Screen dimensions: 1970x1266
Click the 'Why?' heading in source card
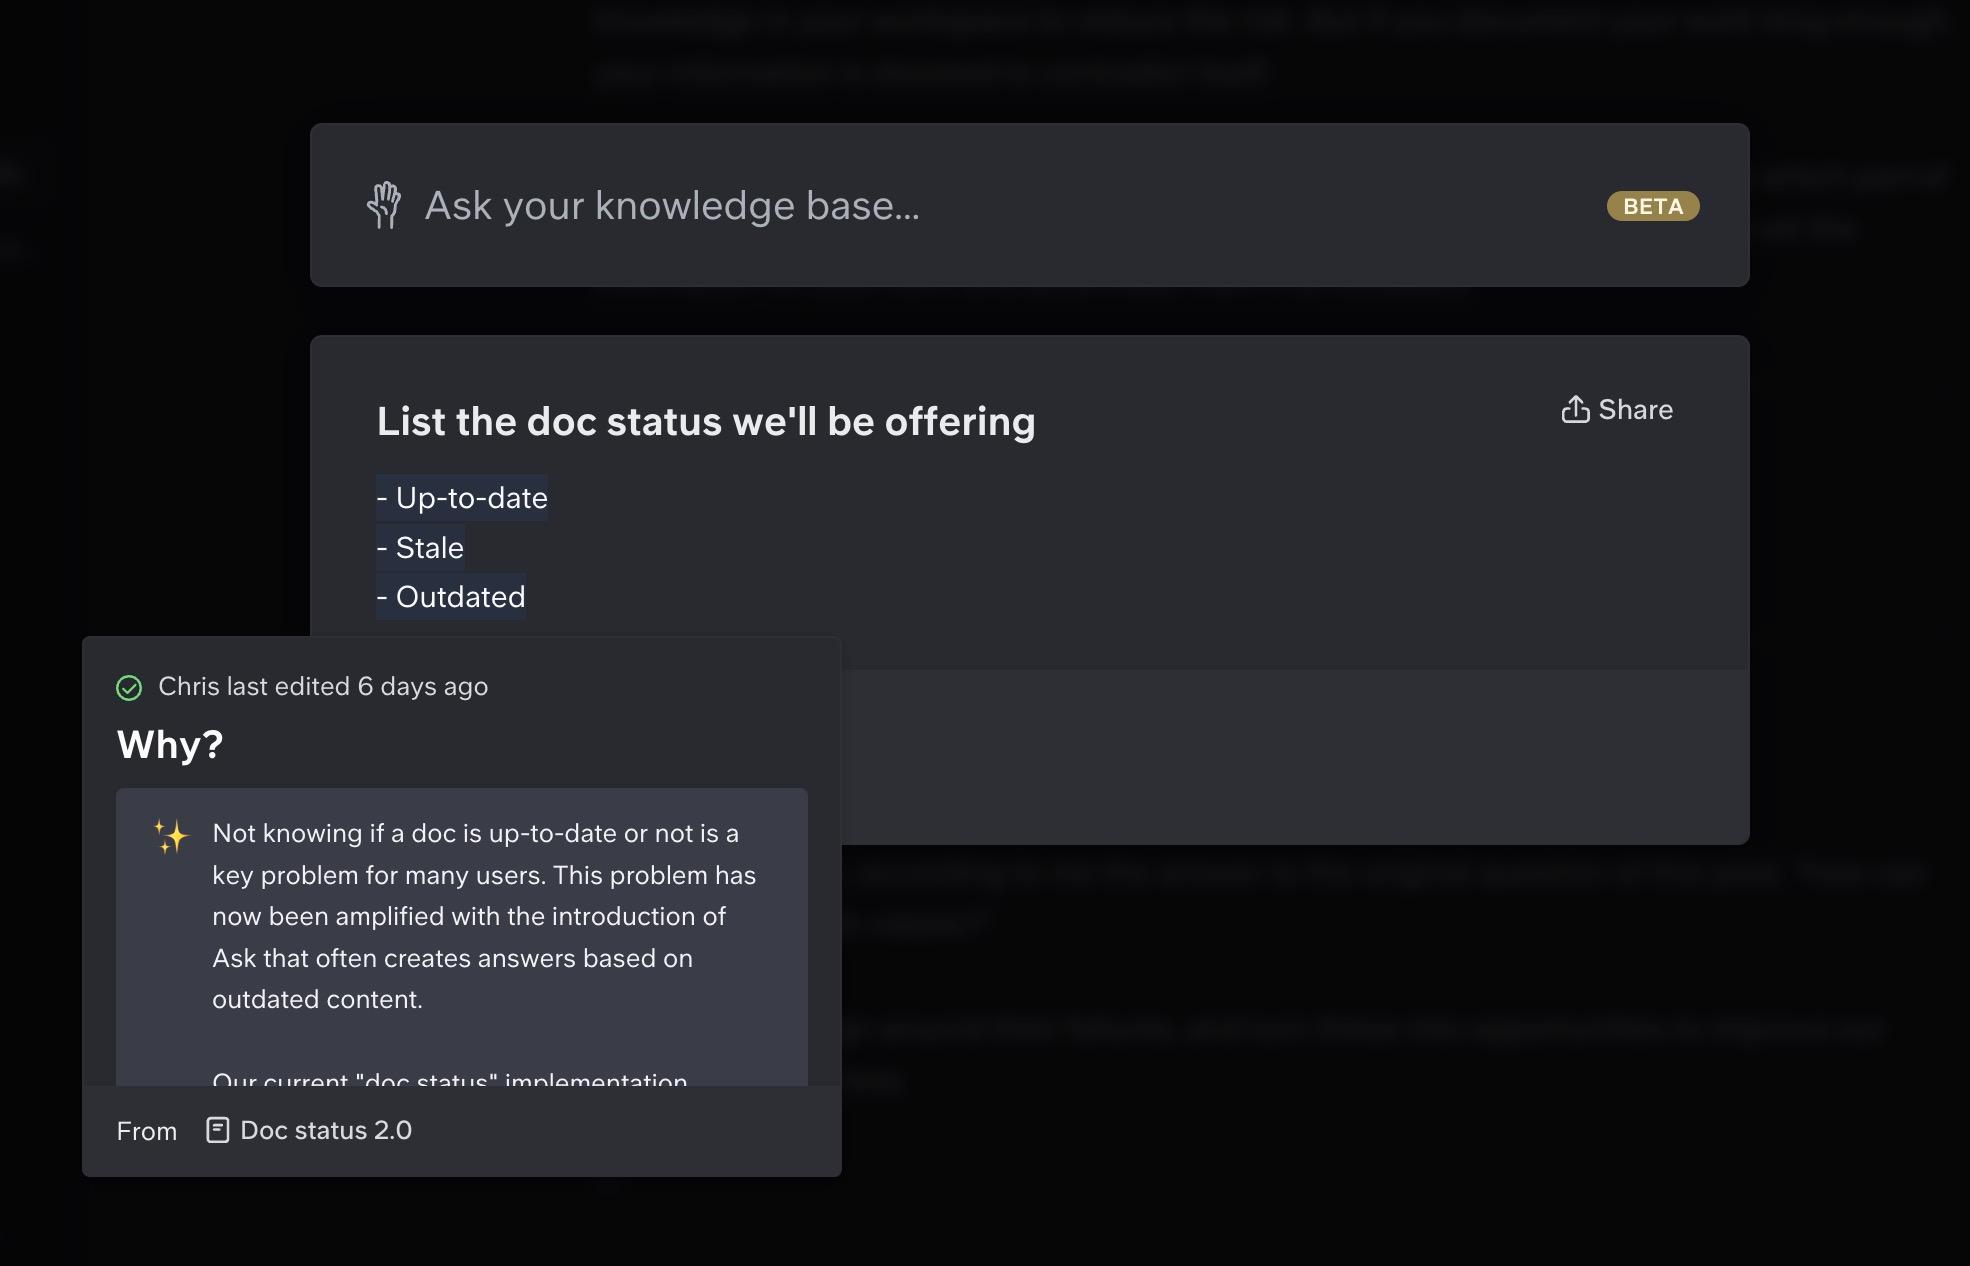(170, 745)
